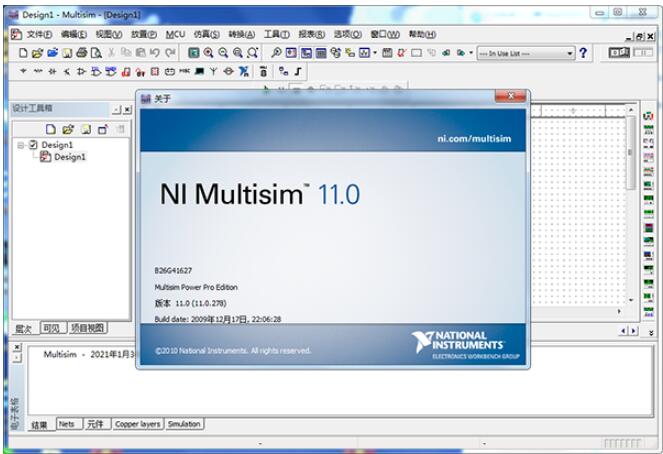Open the 编辑(E) Edit menu
Image resolution: width=663 pixels, height=454 pixels.
click(74, 35)
